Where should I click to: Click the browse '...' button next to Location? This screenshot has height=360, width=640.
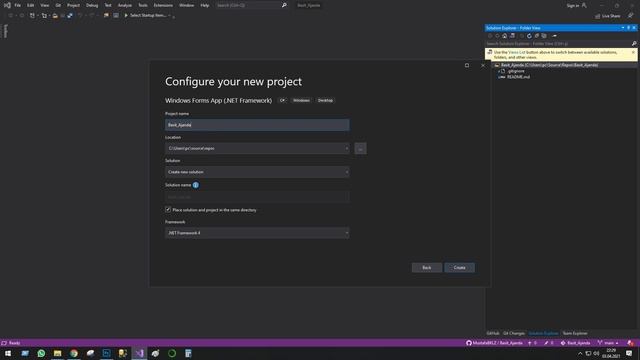pos(360,149)
